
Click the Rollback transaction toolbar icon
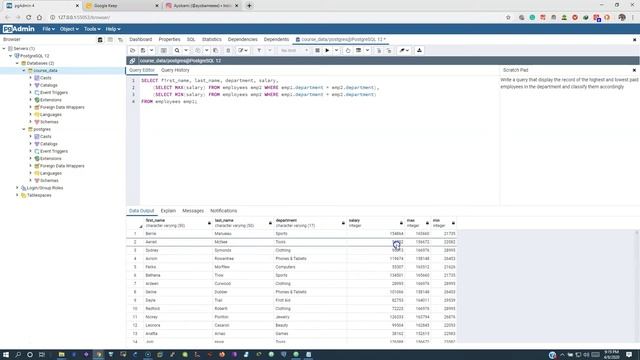(x=389, y=51)
